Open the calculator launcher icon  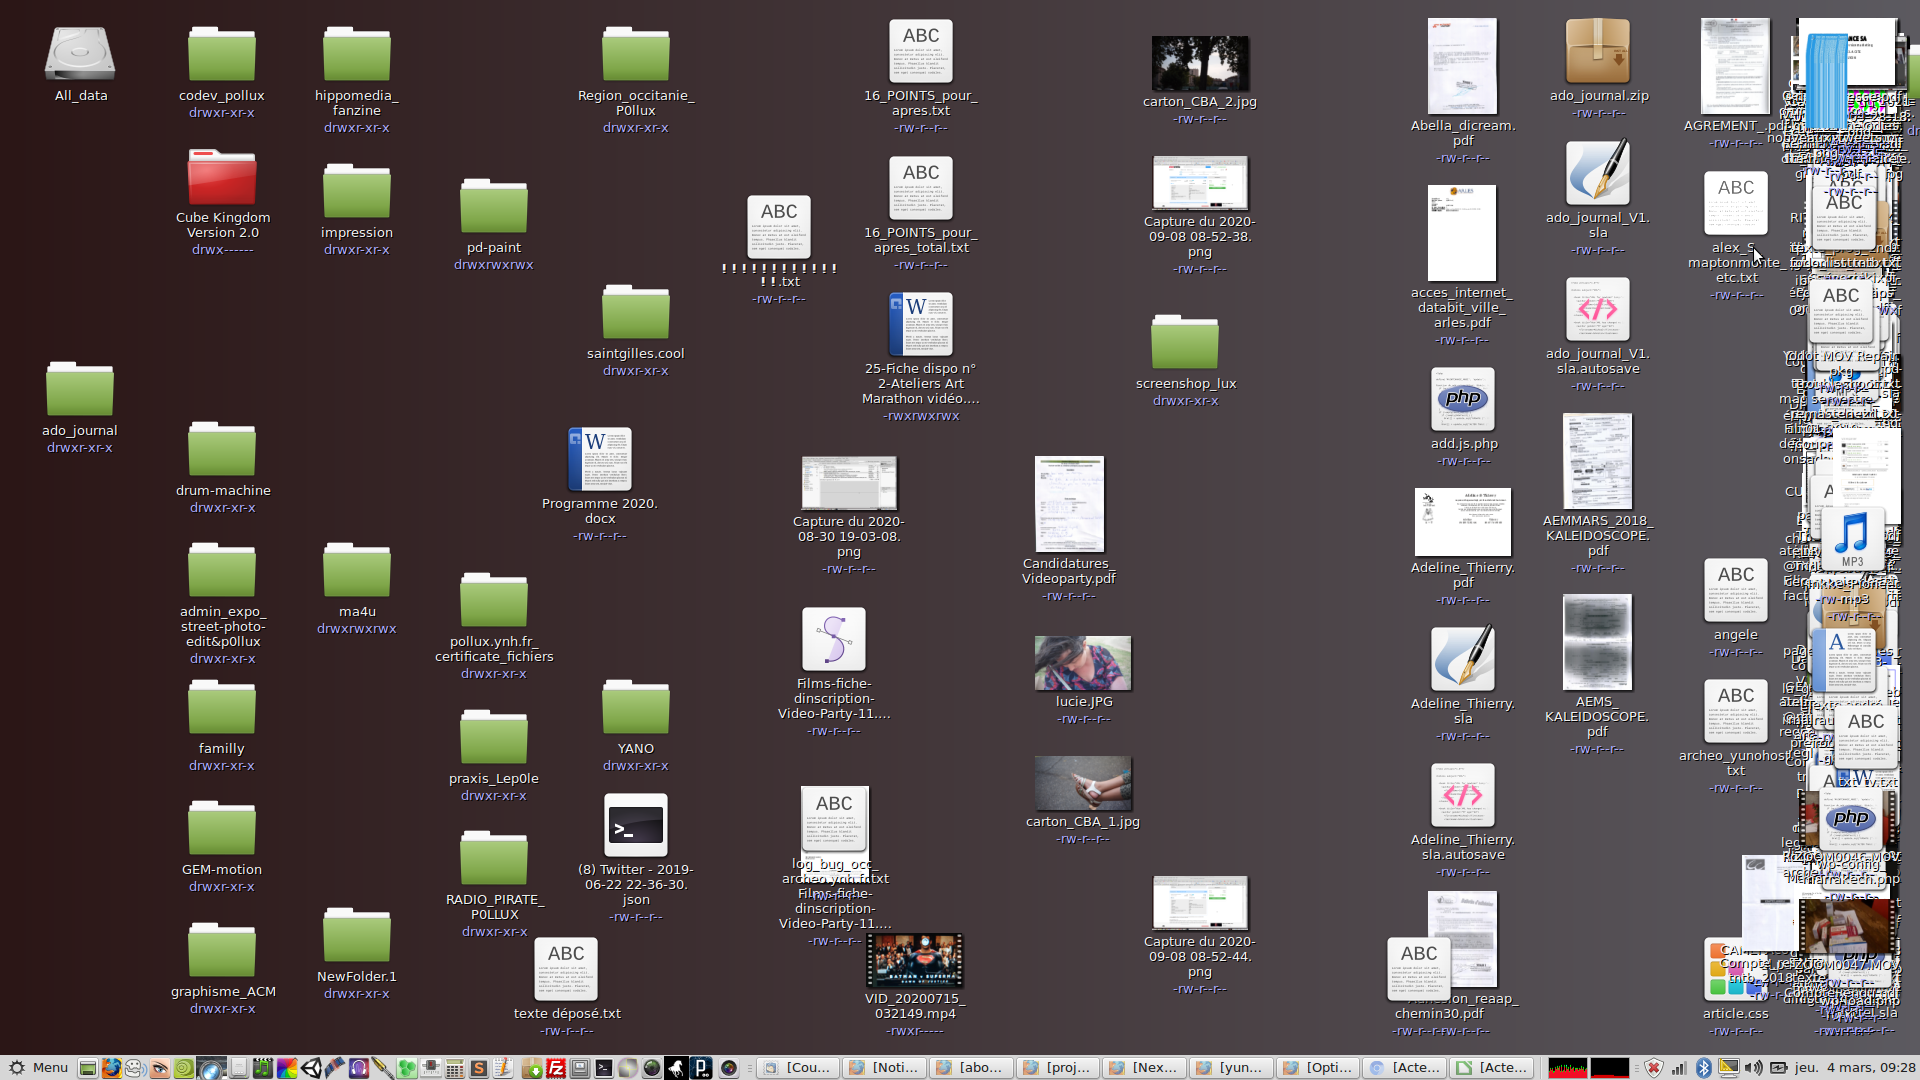coord(454,1068)
